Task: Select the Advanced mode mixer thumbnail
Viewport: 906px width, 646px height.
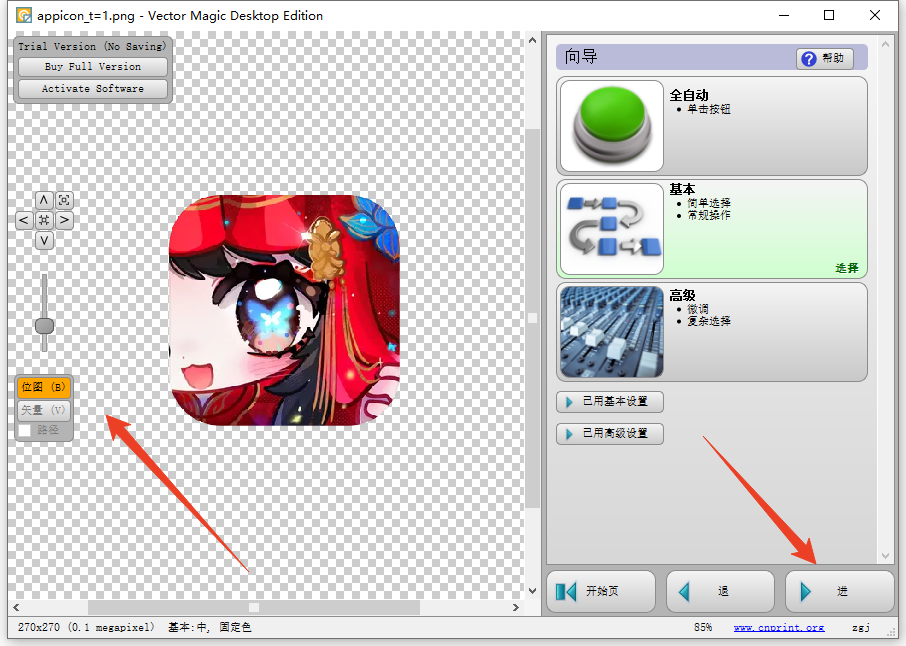Action: coord(611,332)
